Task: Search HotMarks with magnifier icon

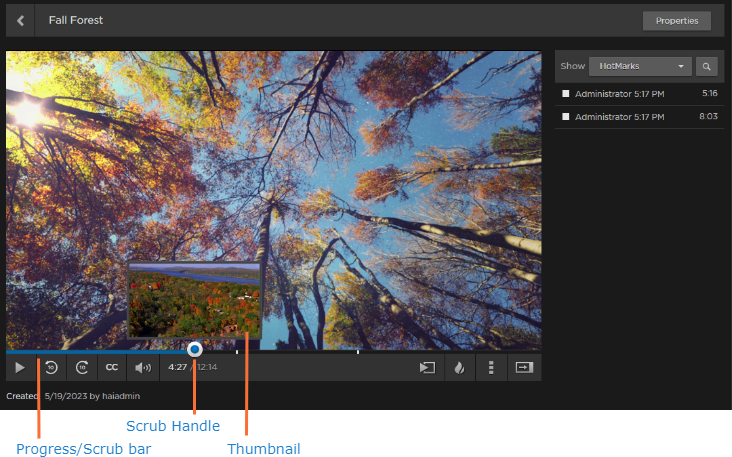Action: point(706,66)
